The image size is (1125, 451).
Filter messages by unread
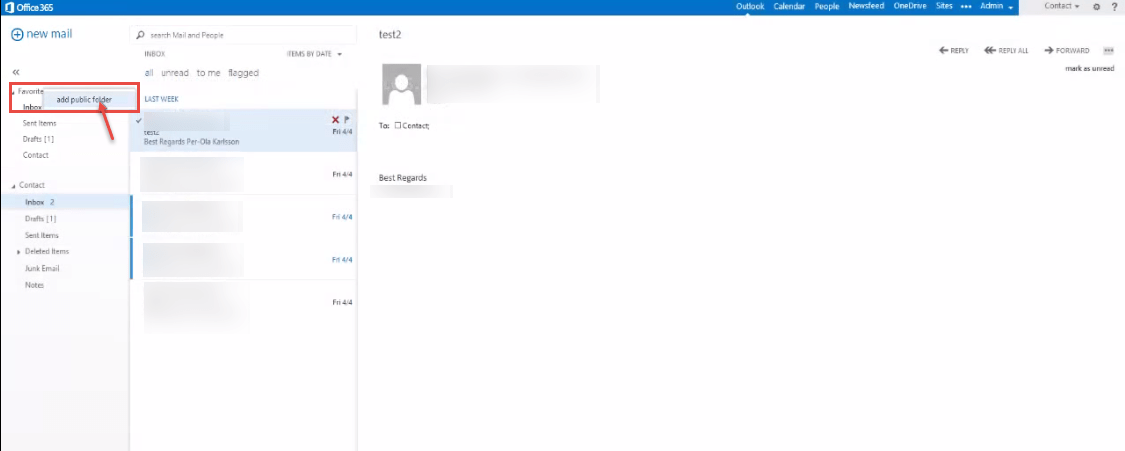(175, 72)
